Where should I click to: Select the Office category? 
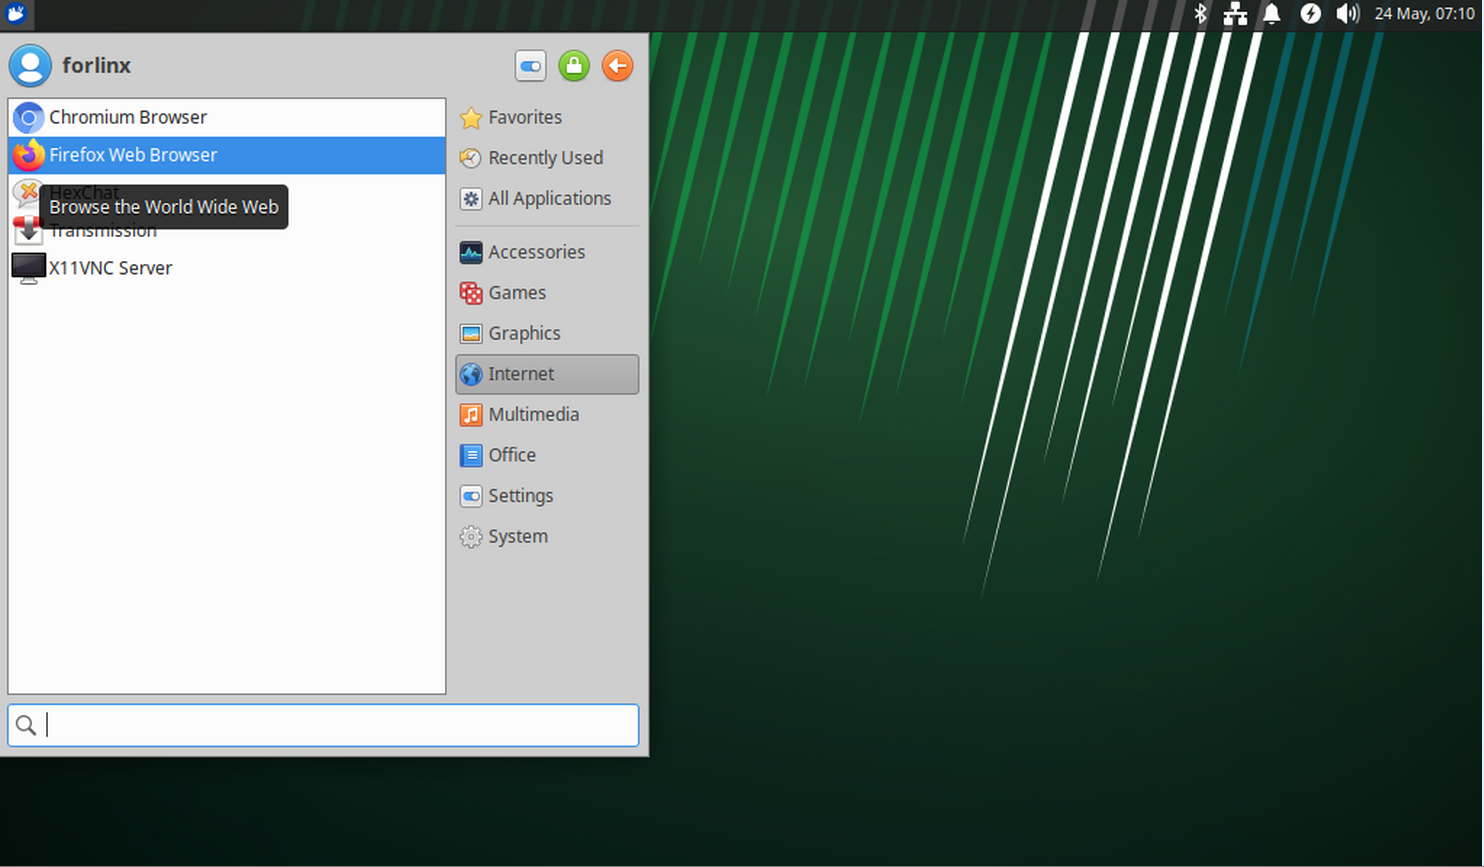pyautogui.click(x=547, y=455)
